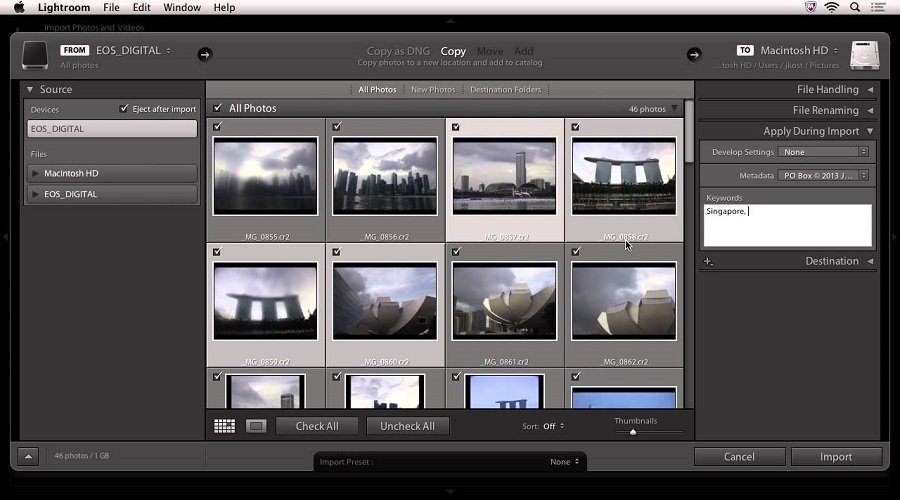Select the _MG_0861.cr2 lotus building thumbnail

tap(505, 301)
